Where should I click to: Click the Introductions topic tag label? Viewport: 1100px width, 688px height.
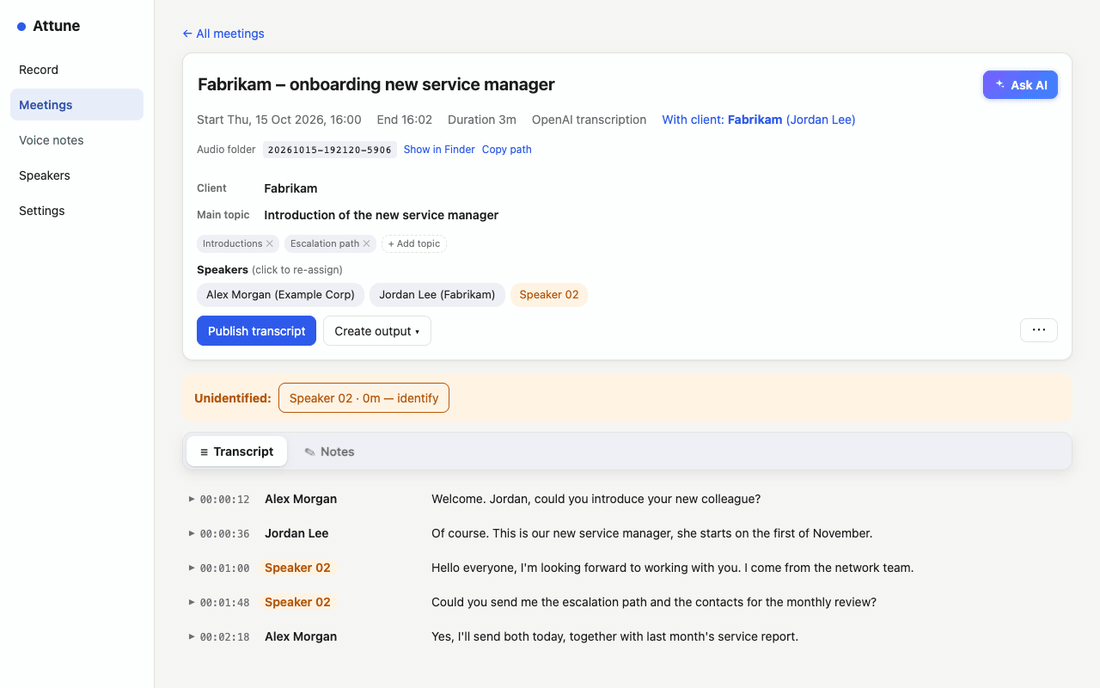click(x=232, y=243)
